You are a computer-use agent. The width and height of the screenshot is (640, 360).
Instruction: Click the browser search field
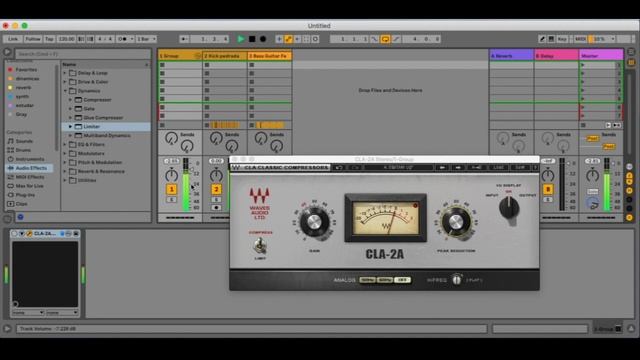coord(83,54)
